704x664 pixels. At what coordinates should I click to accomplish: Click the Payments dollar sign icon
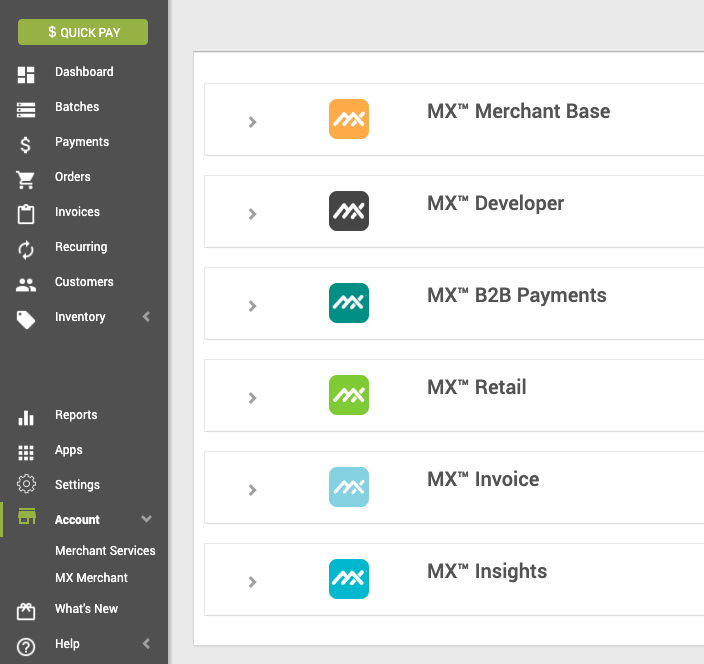[26, 145]
